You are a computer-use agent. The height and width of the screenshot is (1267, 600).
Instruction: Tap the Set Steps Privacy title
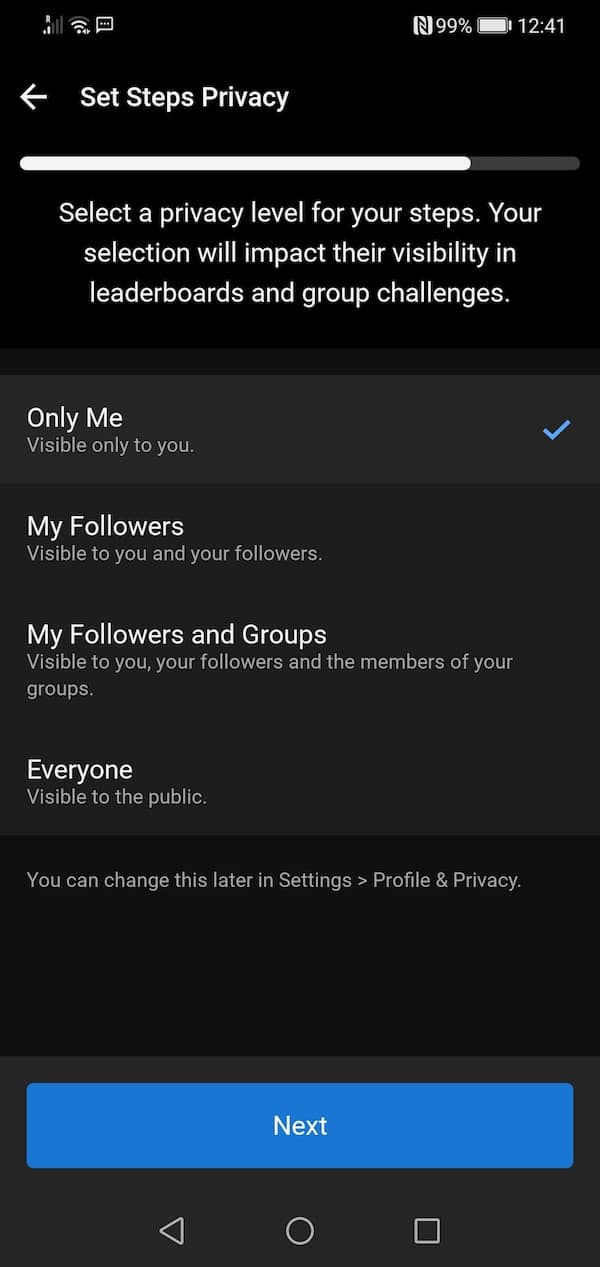click(184, 97)
